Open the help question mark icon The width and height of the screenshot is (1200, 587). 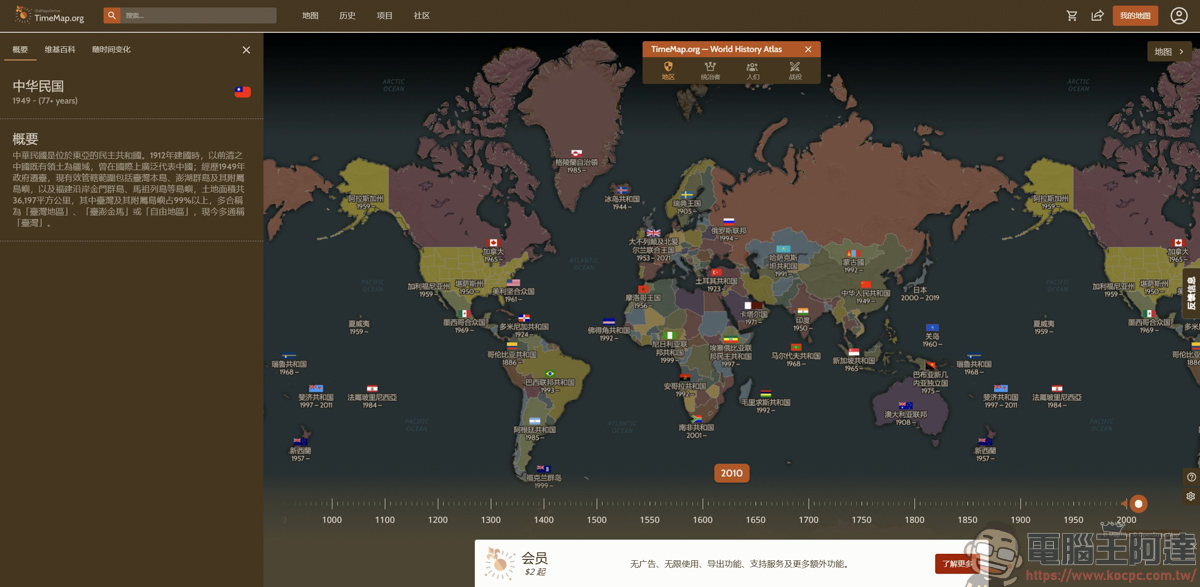(x=1191, y=477)
